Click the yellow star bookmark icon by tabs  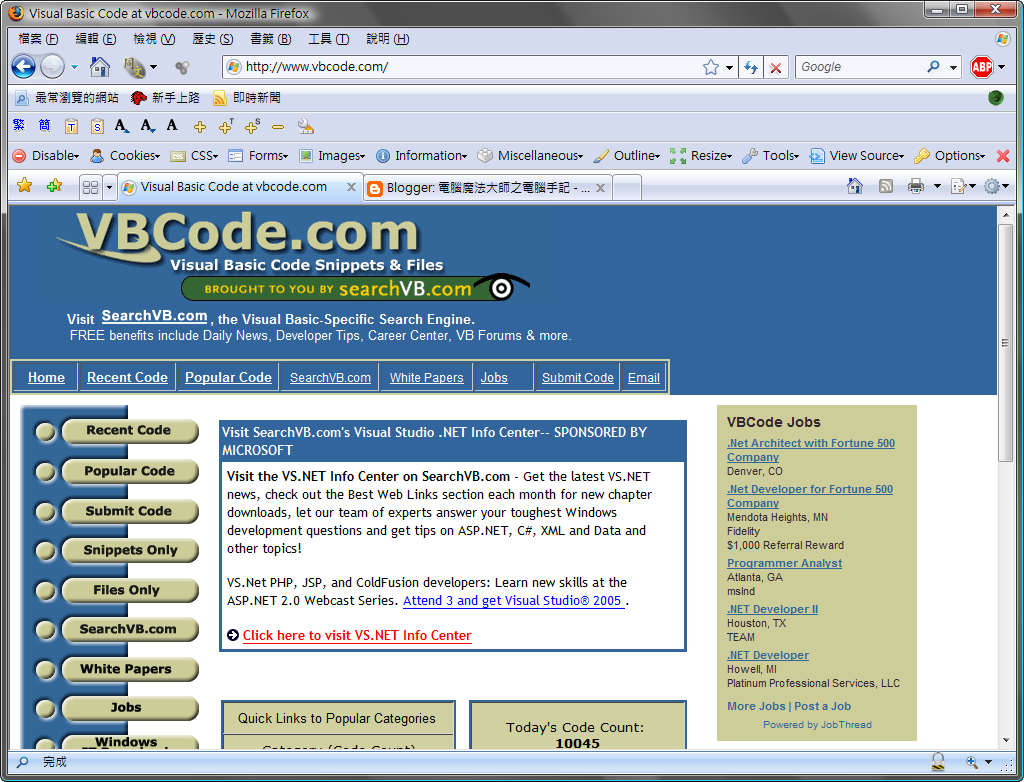point(24,186)
